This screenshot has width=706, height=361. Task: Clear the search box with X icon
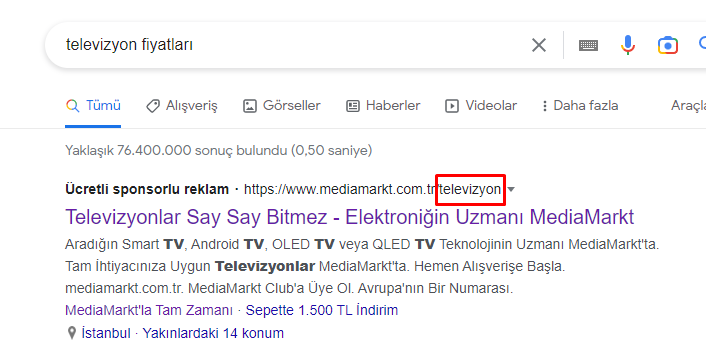pyautogui.click(x=539, y=45)
